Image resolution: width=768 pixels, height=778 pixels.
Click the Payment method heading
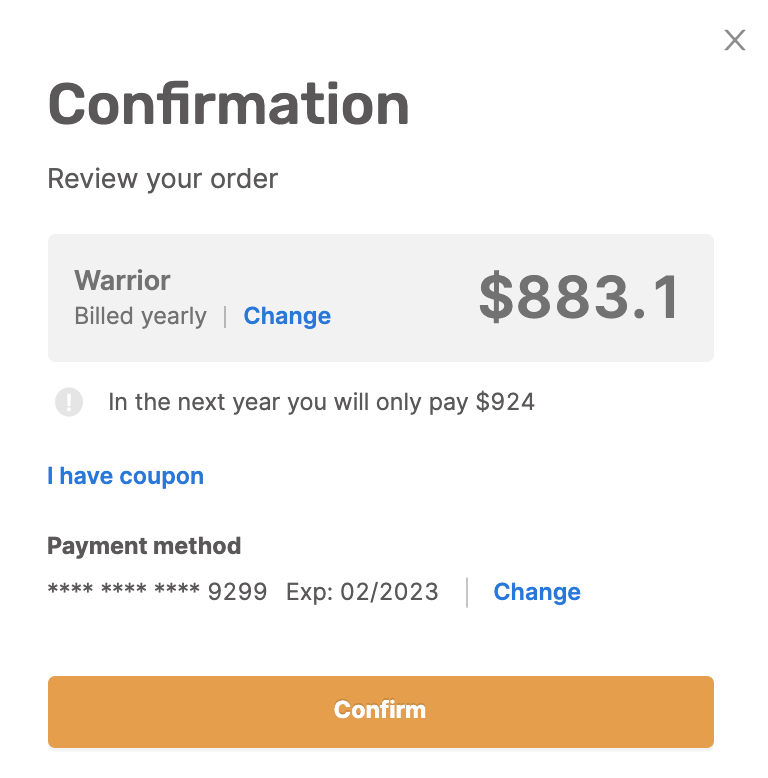point(144,546)
